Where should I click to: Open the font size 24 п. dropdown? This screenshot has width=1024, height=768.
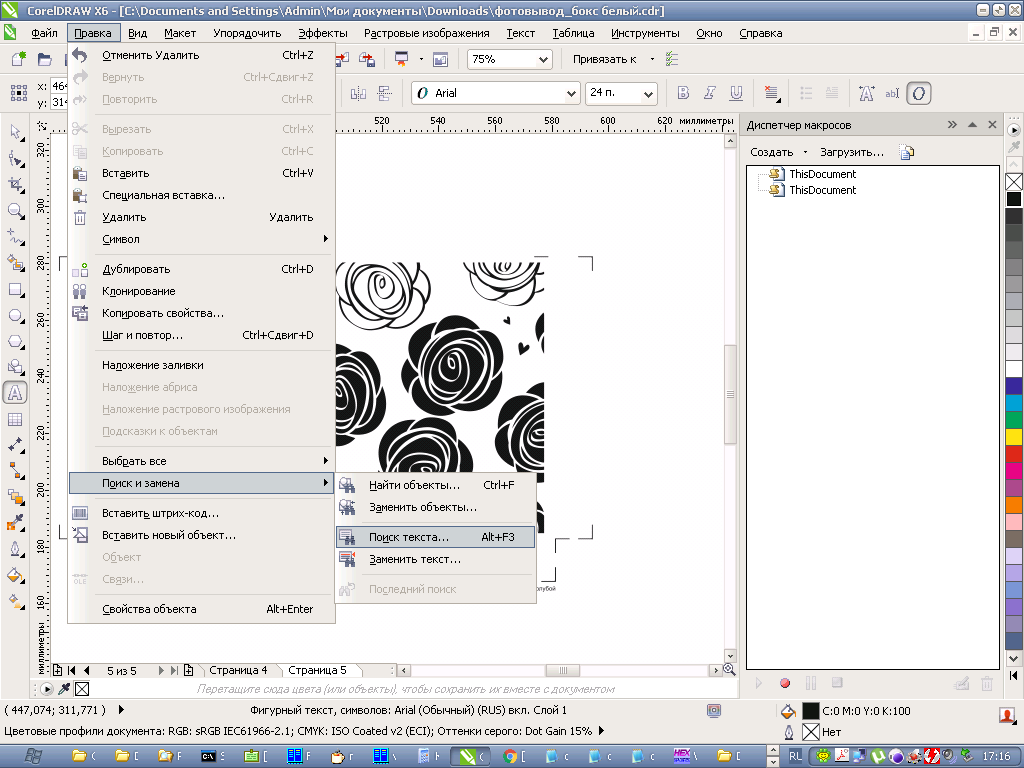[x=648, y=93]
